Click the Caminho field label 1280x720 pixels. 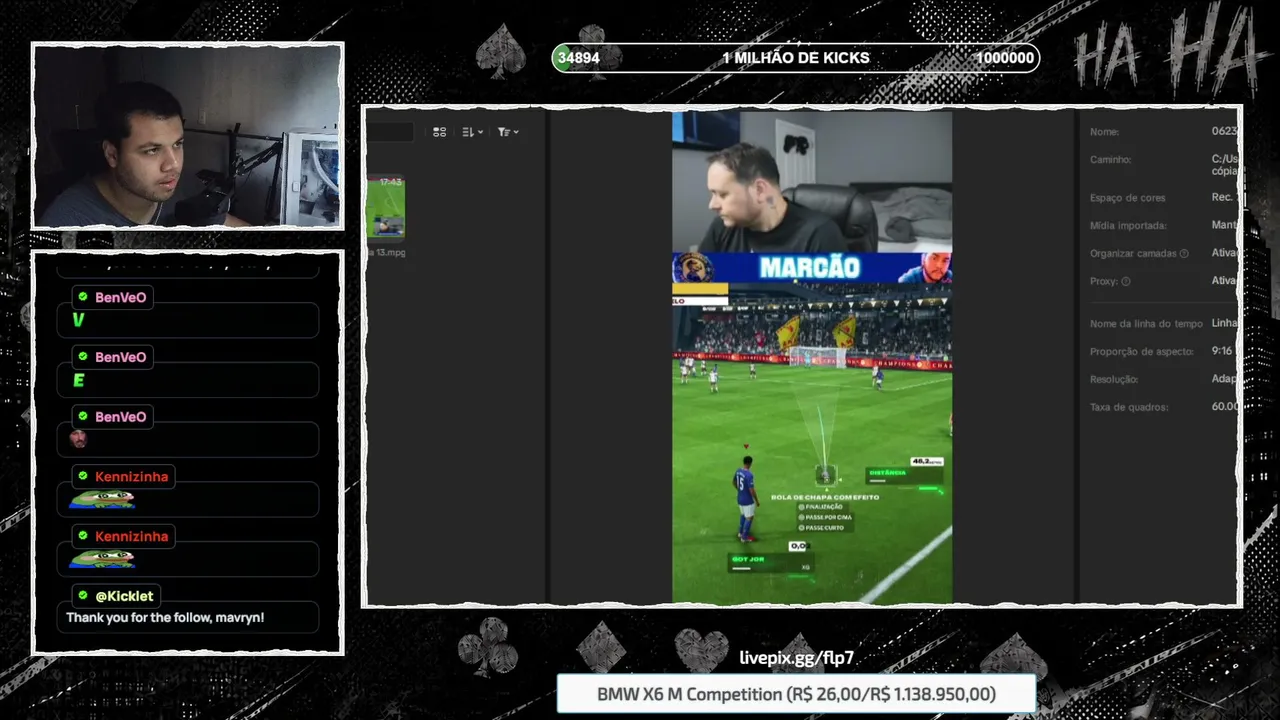(1110, 160)
